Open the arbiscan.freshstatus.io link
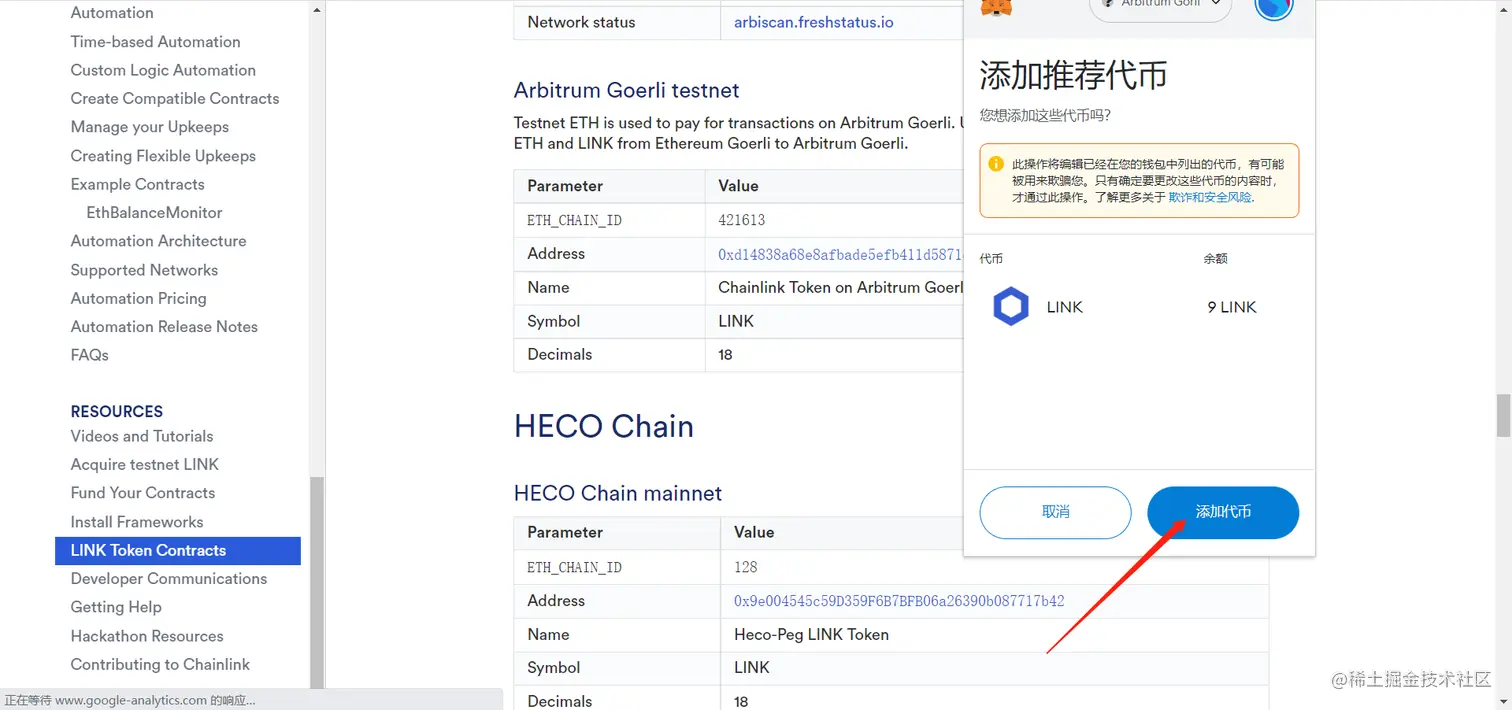Screen dimensions: 1512x710 pos(814,22)
